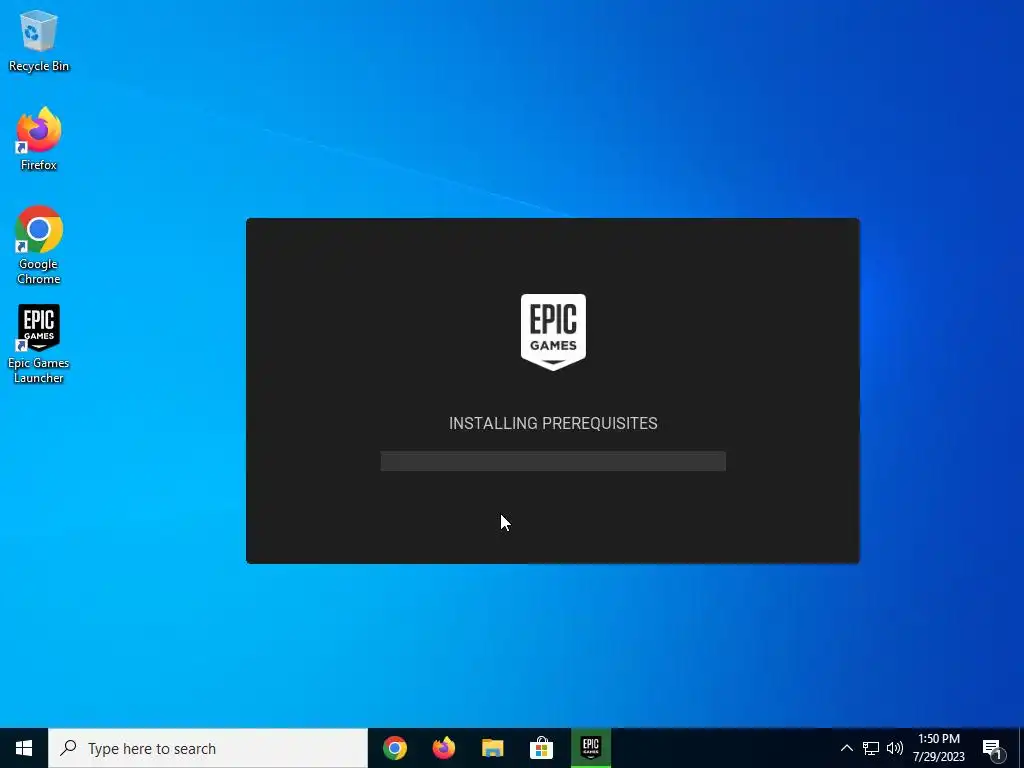This screenshot has height=768, width=1024.
Task: Open File Explorer from the taskbar
Action: pyautogui.click(x=493, y=748)
